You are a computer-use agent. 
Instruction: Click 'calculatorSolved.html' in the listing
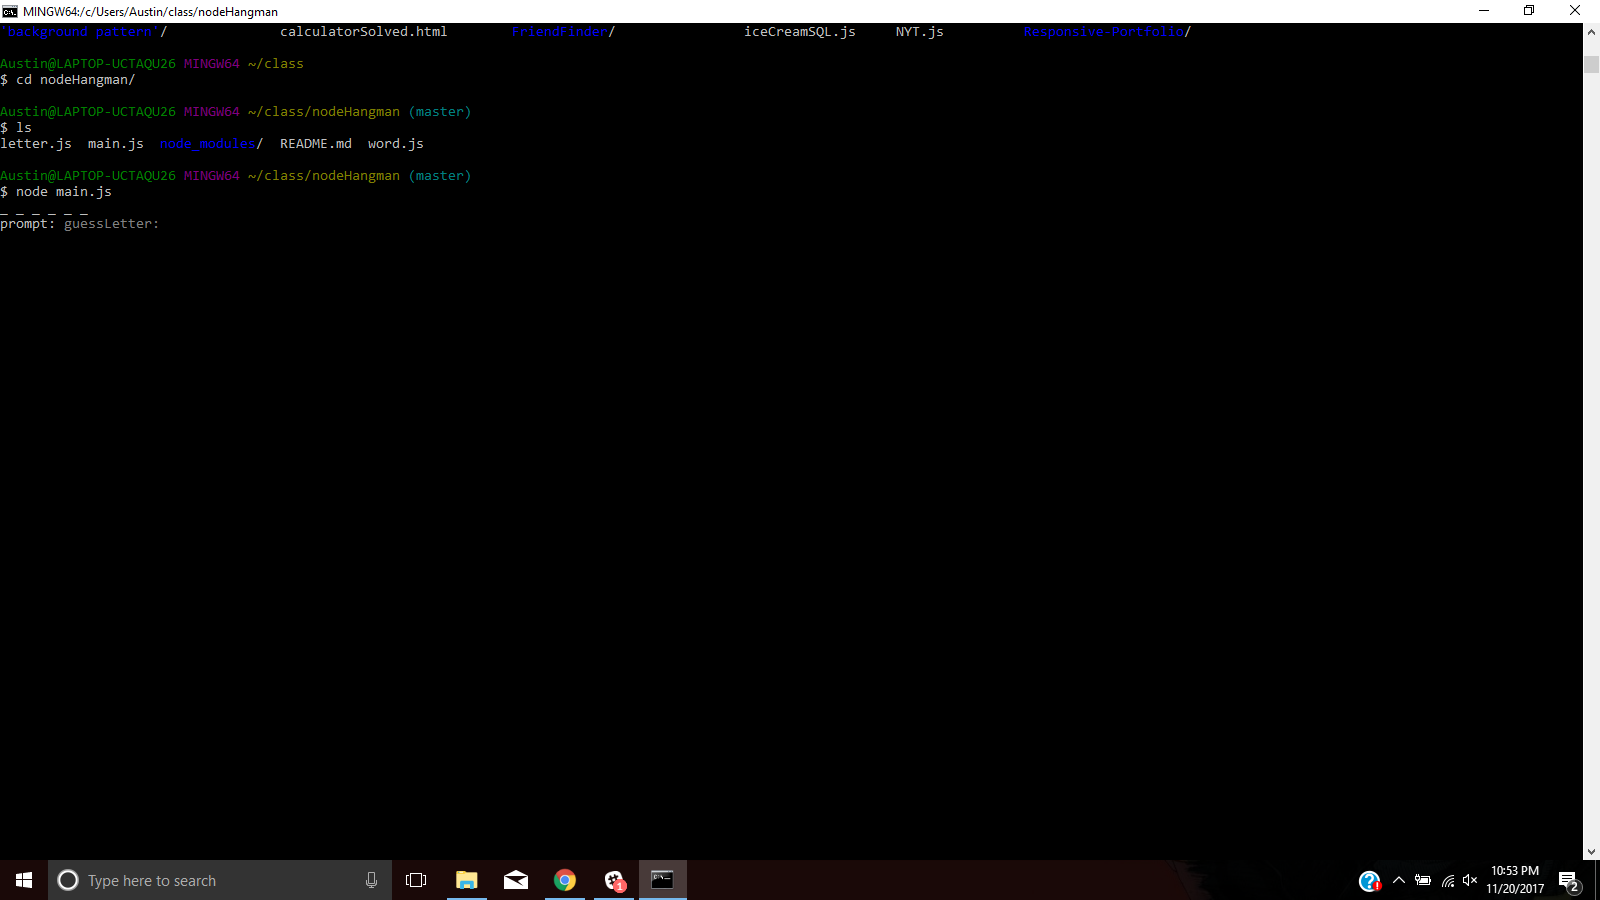[x=364, y=32]
